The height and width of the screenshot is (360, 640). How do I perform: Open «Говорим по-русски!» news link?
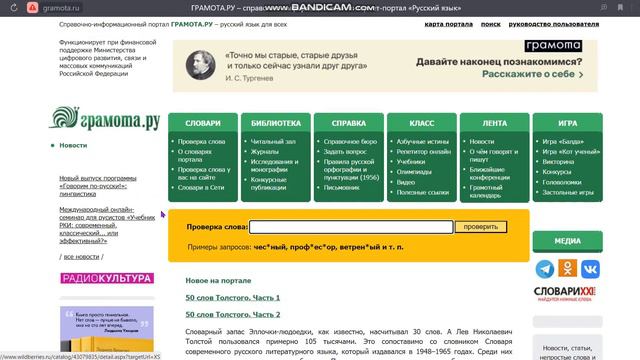click(x=98, y=186)
